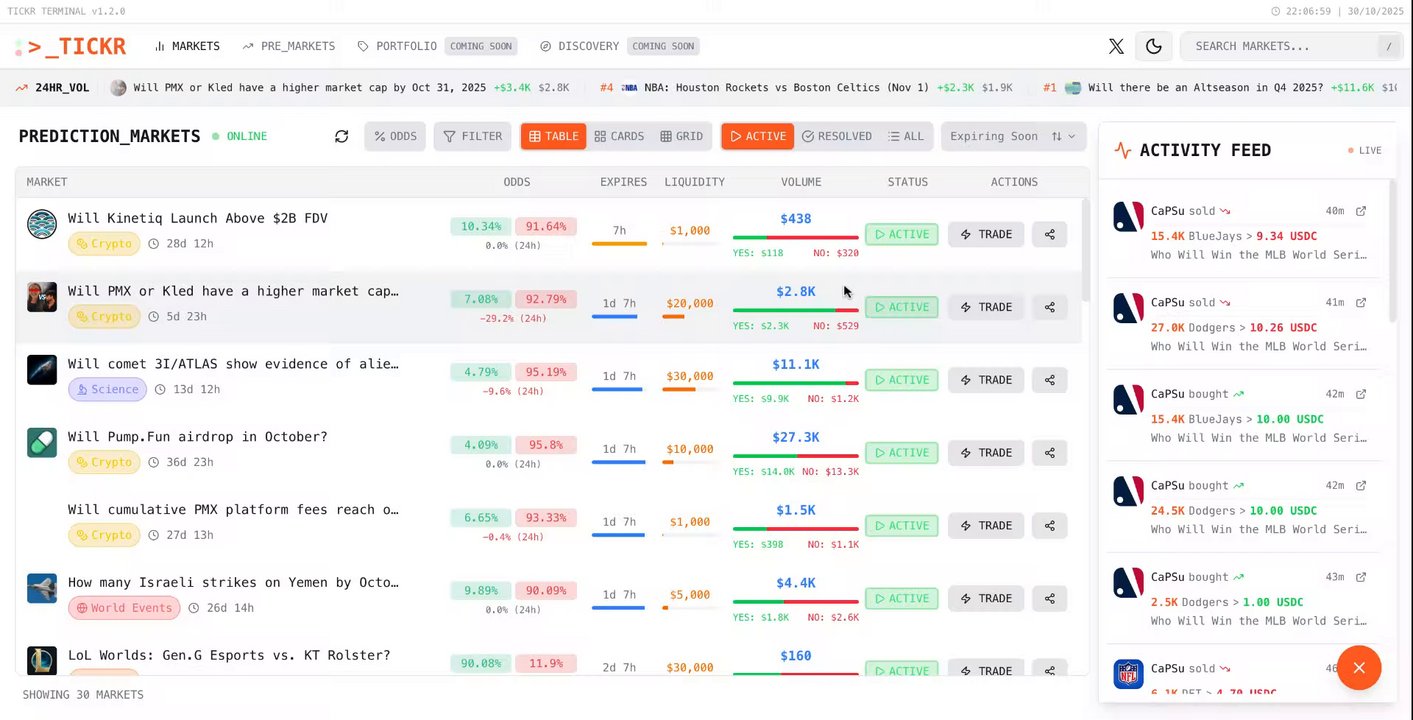The image size is (1413, 720).
Task: Focus the SEARCH MARKETS input field
Action: (x=1292, y=46)
